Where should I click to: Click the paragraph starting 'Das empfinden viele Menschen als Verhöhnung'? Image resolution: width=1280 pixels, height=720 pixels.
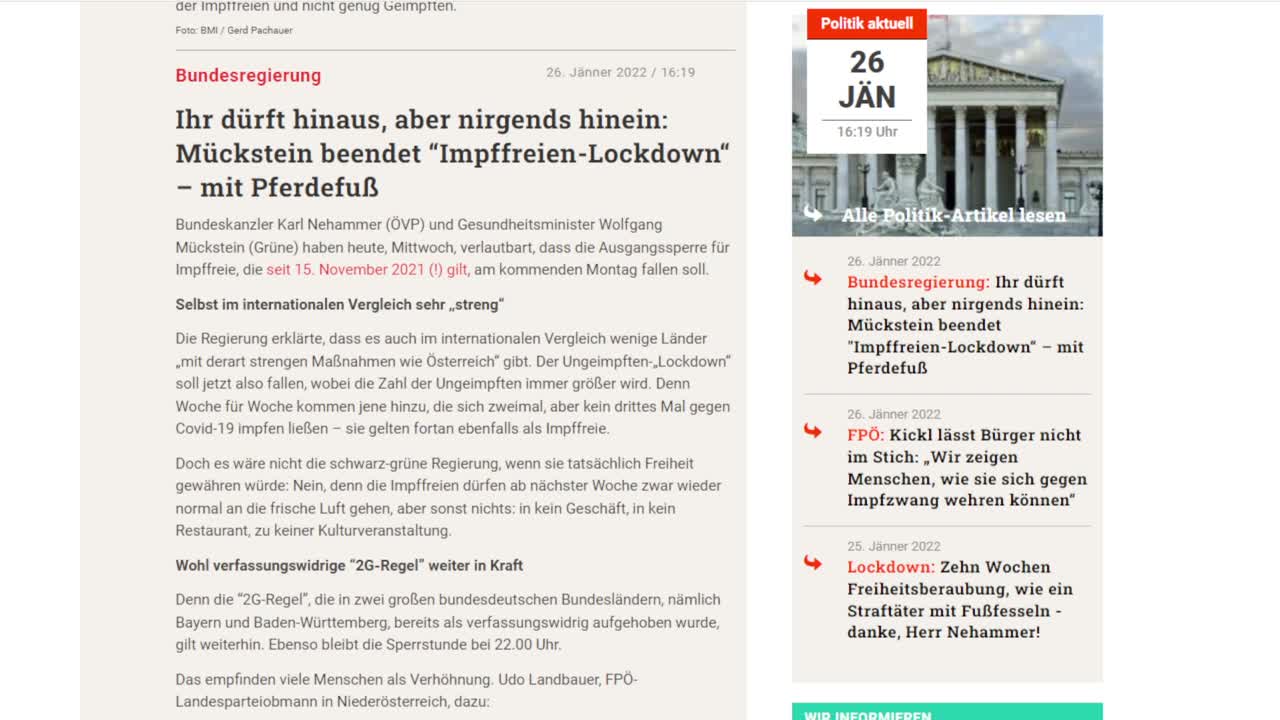(x=406, y=691)
